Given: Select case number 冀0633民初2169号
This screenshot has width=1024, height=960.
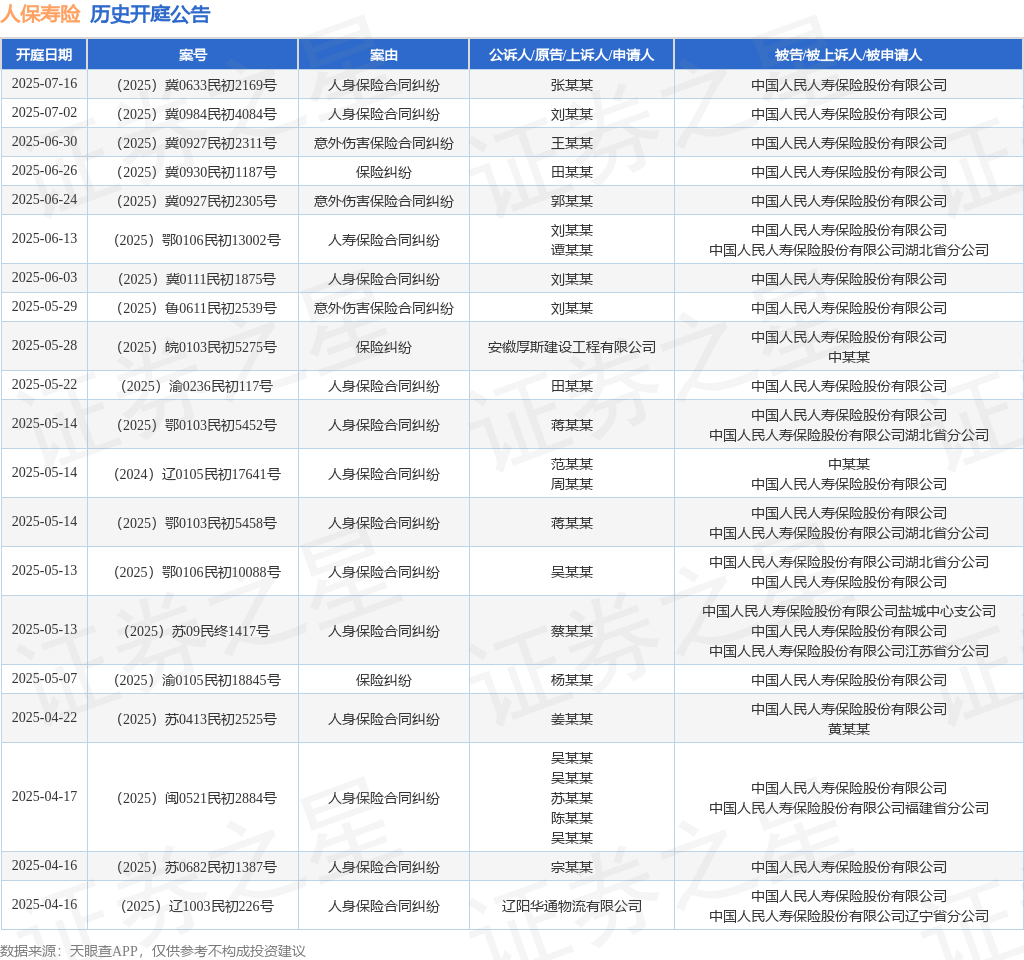Looking at the screenshot, I should coord(197,85).
